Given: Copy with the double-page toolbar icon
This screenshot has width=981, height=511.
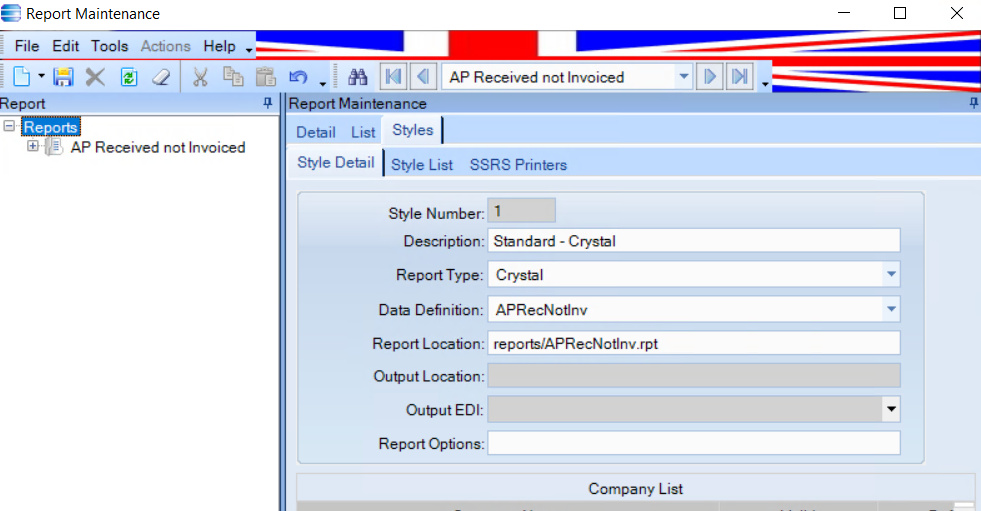Looking at the screenshot, I should pos(233,77).
